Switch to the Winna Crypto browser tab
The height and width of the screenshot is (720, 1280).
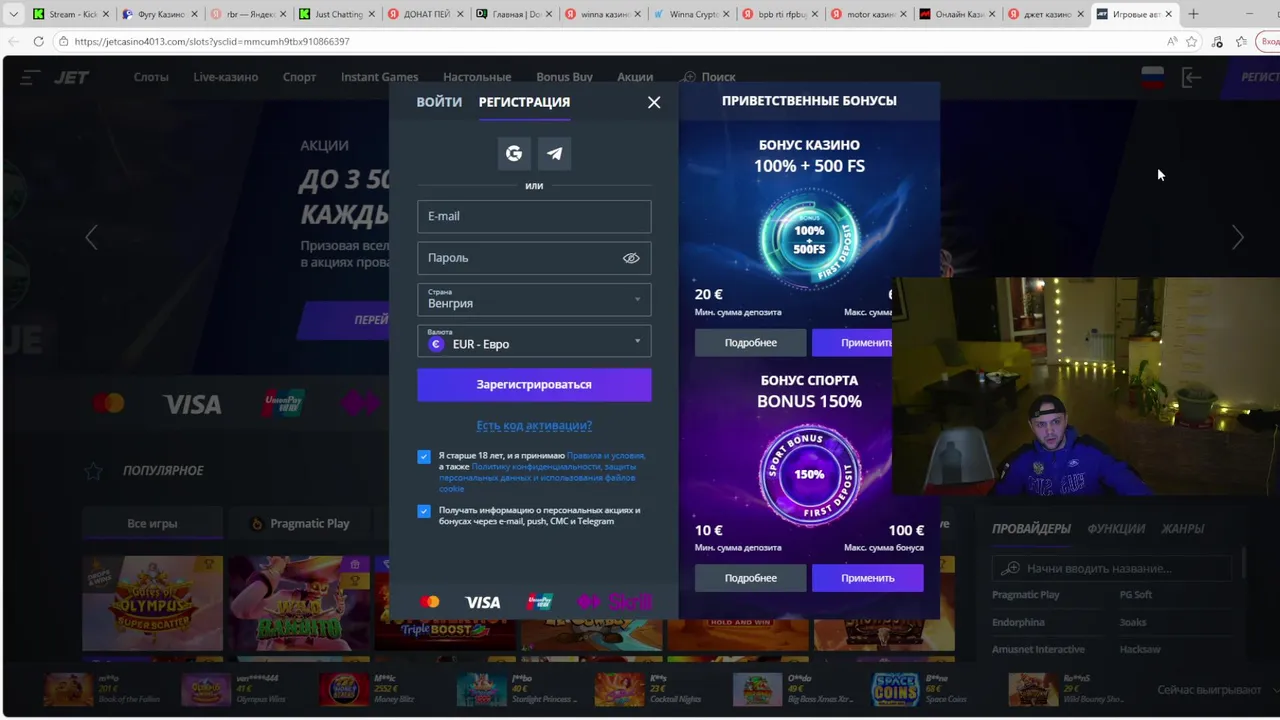pyautogui.click(x=693, y=14)
